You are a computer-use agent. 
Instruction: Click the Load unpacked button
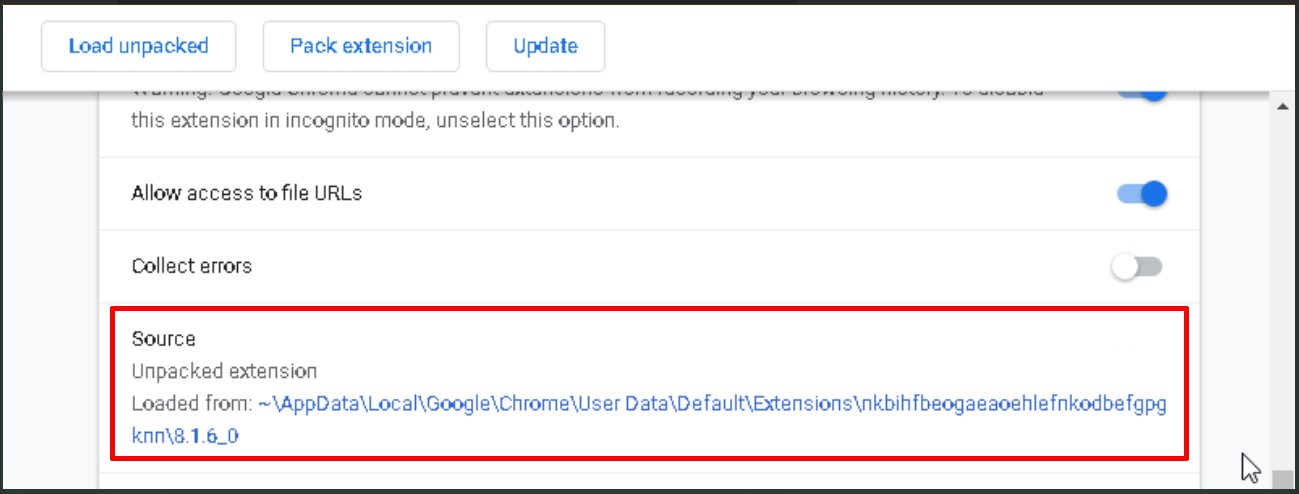coord(138,46)
